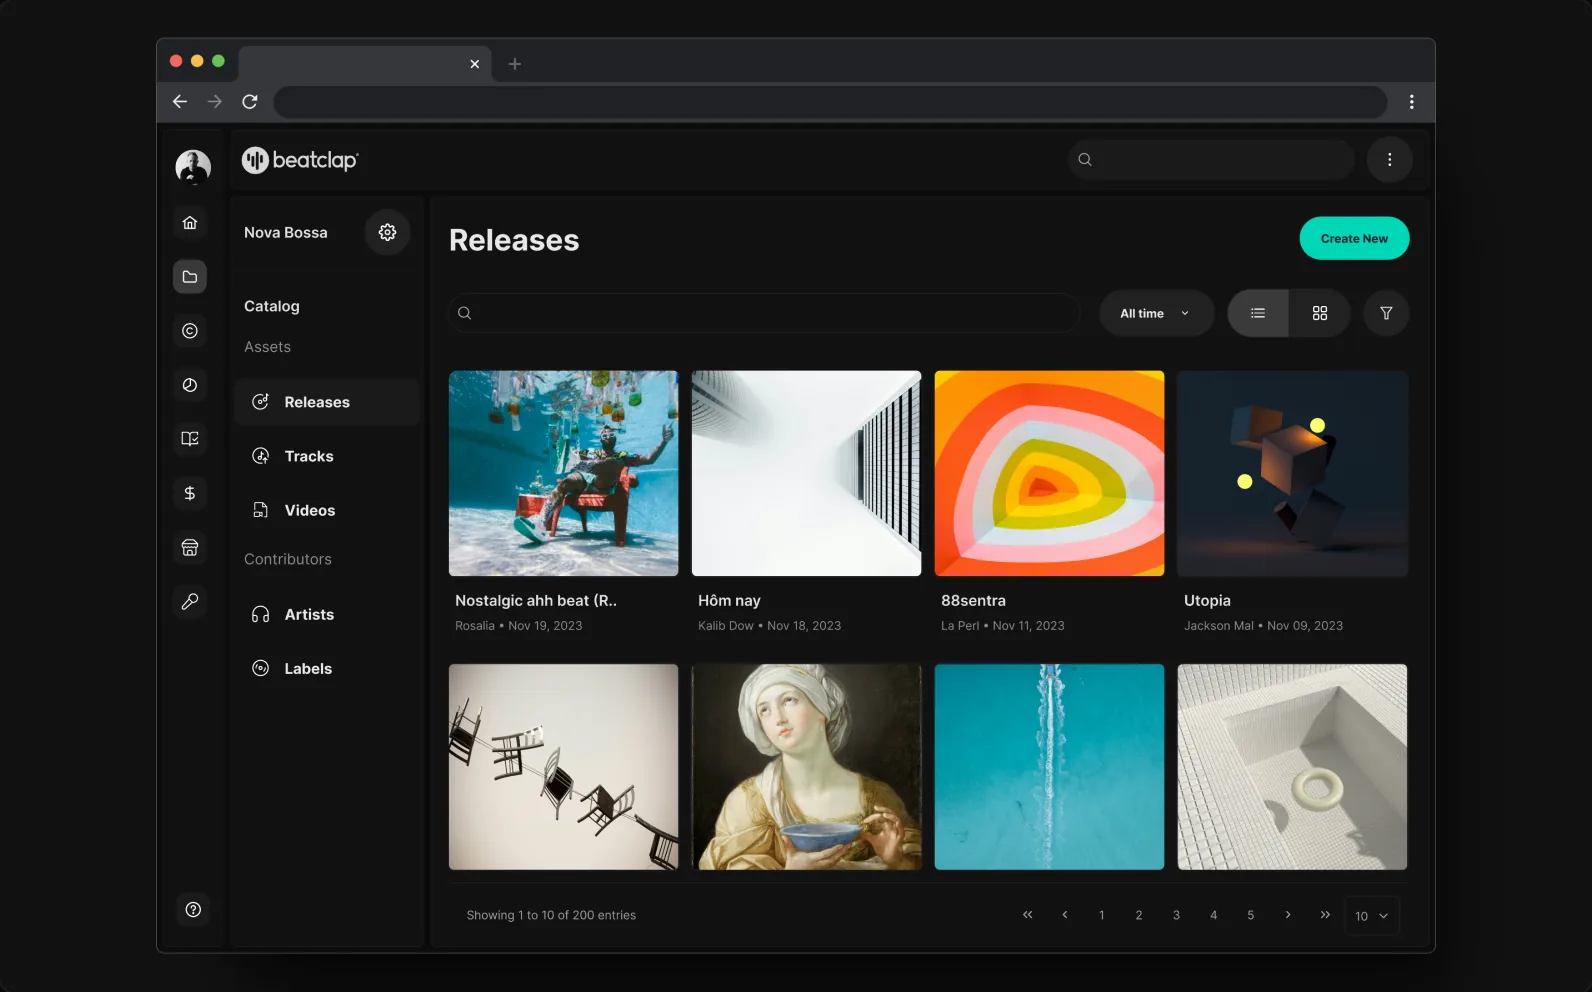Jump to the last page

click(x=1325, y=915)
